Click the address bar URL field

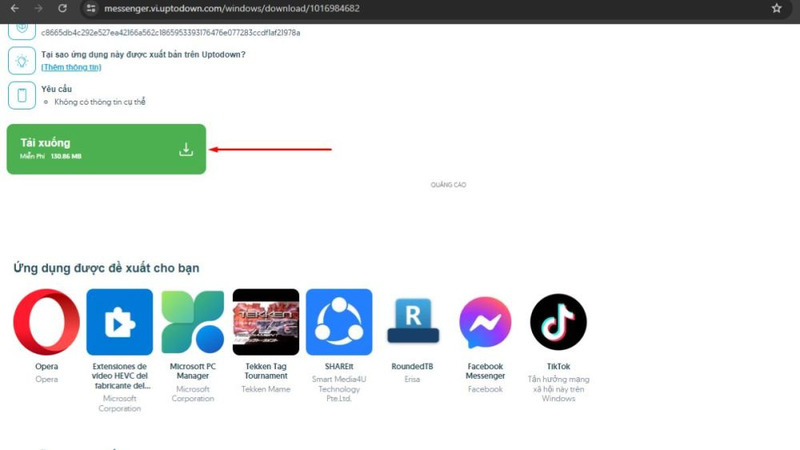(x=400, y=9)
